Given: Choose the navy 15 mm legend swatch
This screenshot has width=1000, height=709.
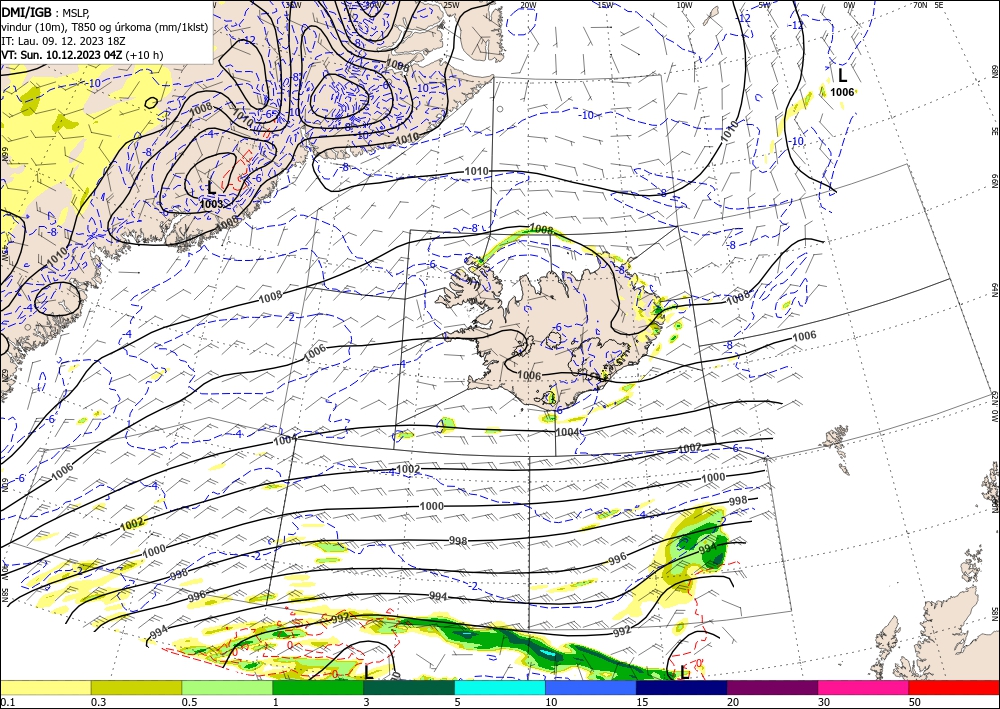Looking at the screenshot, I should [682, 687].
